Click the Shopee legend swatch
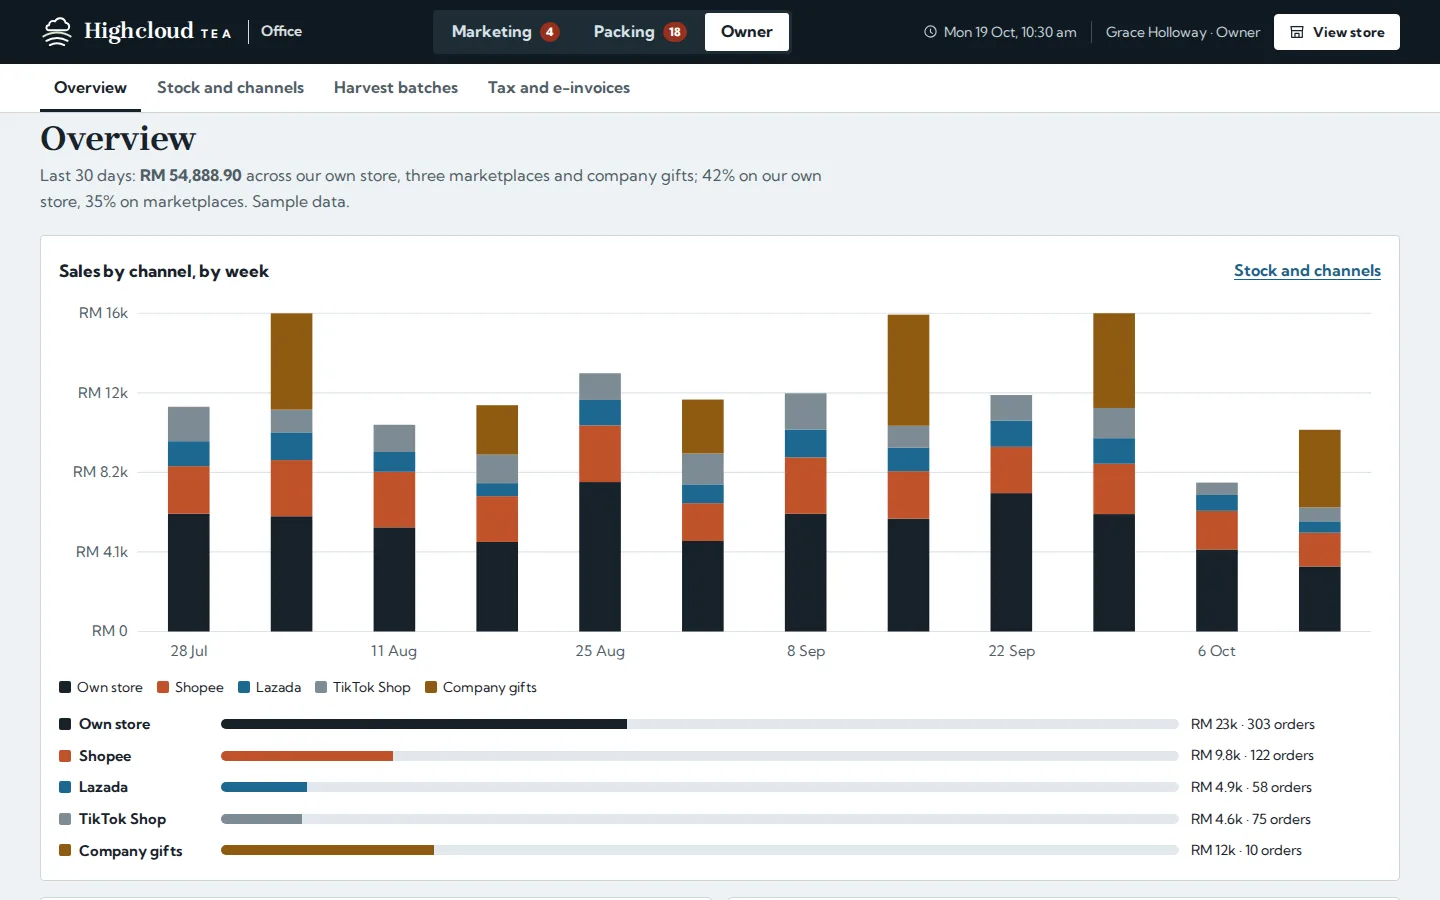This screenshot has height=900, width=1440. 163,687
